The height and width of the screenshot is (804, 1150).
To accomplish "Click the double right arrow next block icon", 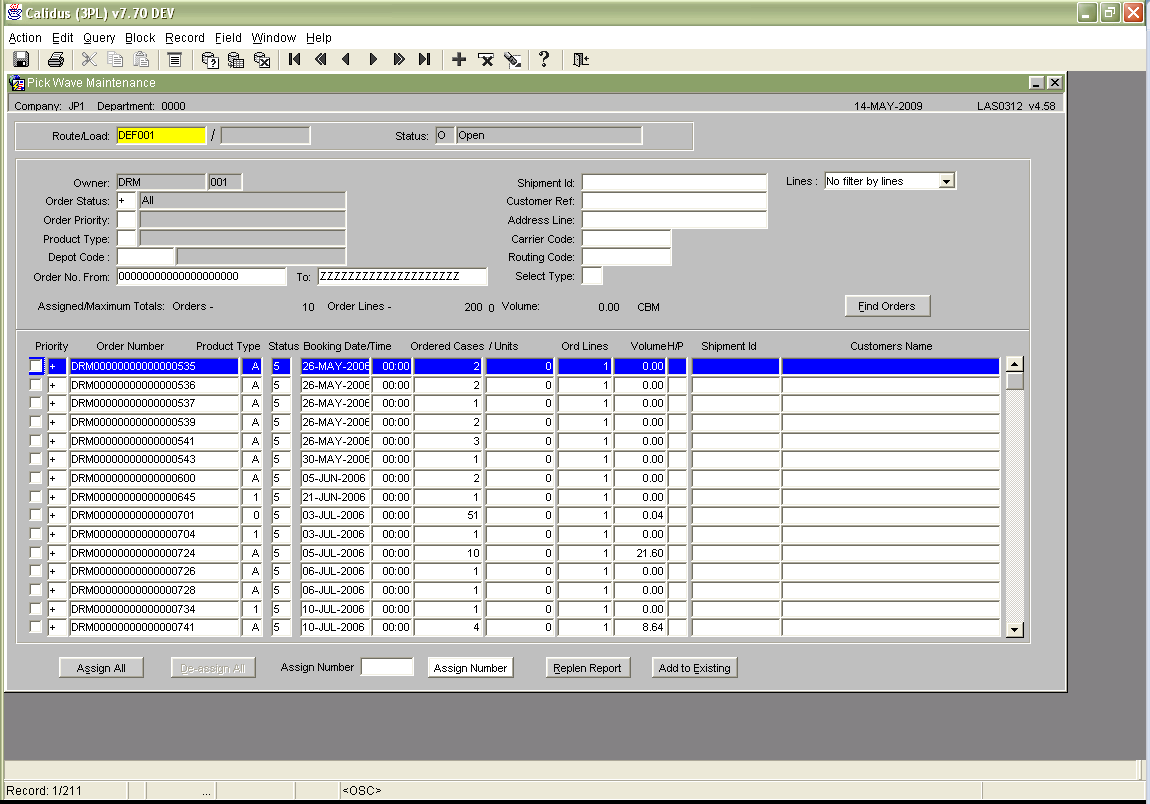I will pyautogui.click(x=398, y=59).
